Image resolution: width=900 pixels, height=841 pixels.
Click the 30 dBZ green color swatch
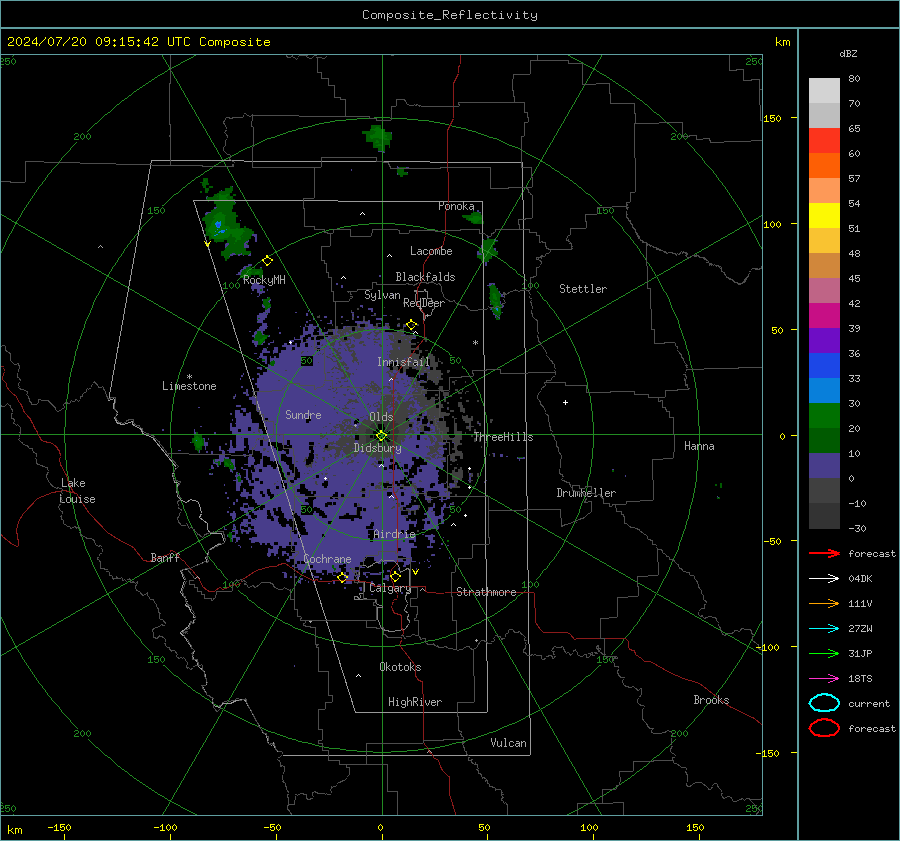[824, 415]
